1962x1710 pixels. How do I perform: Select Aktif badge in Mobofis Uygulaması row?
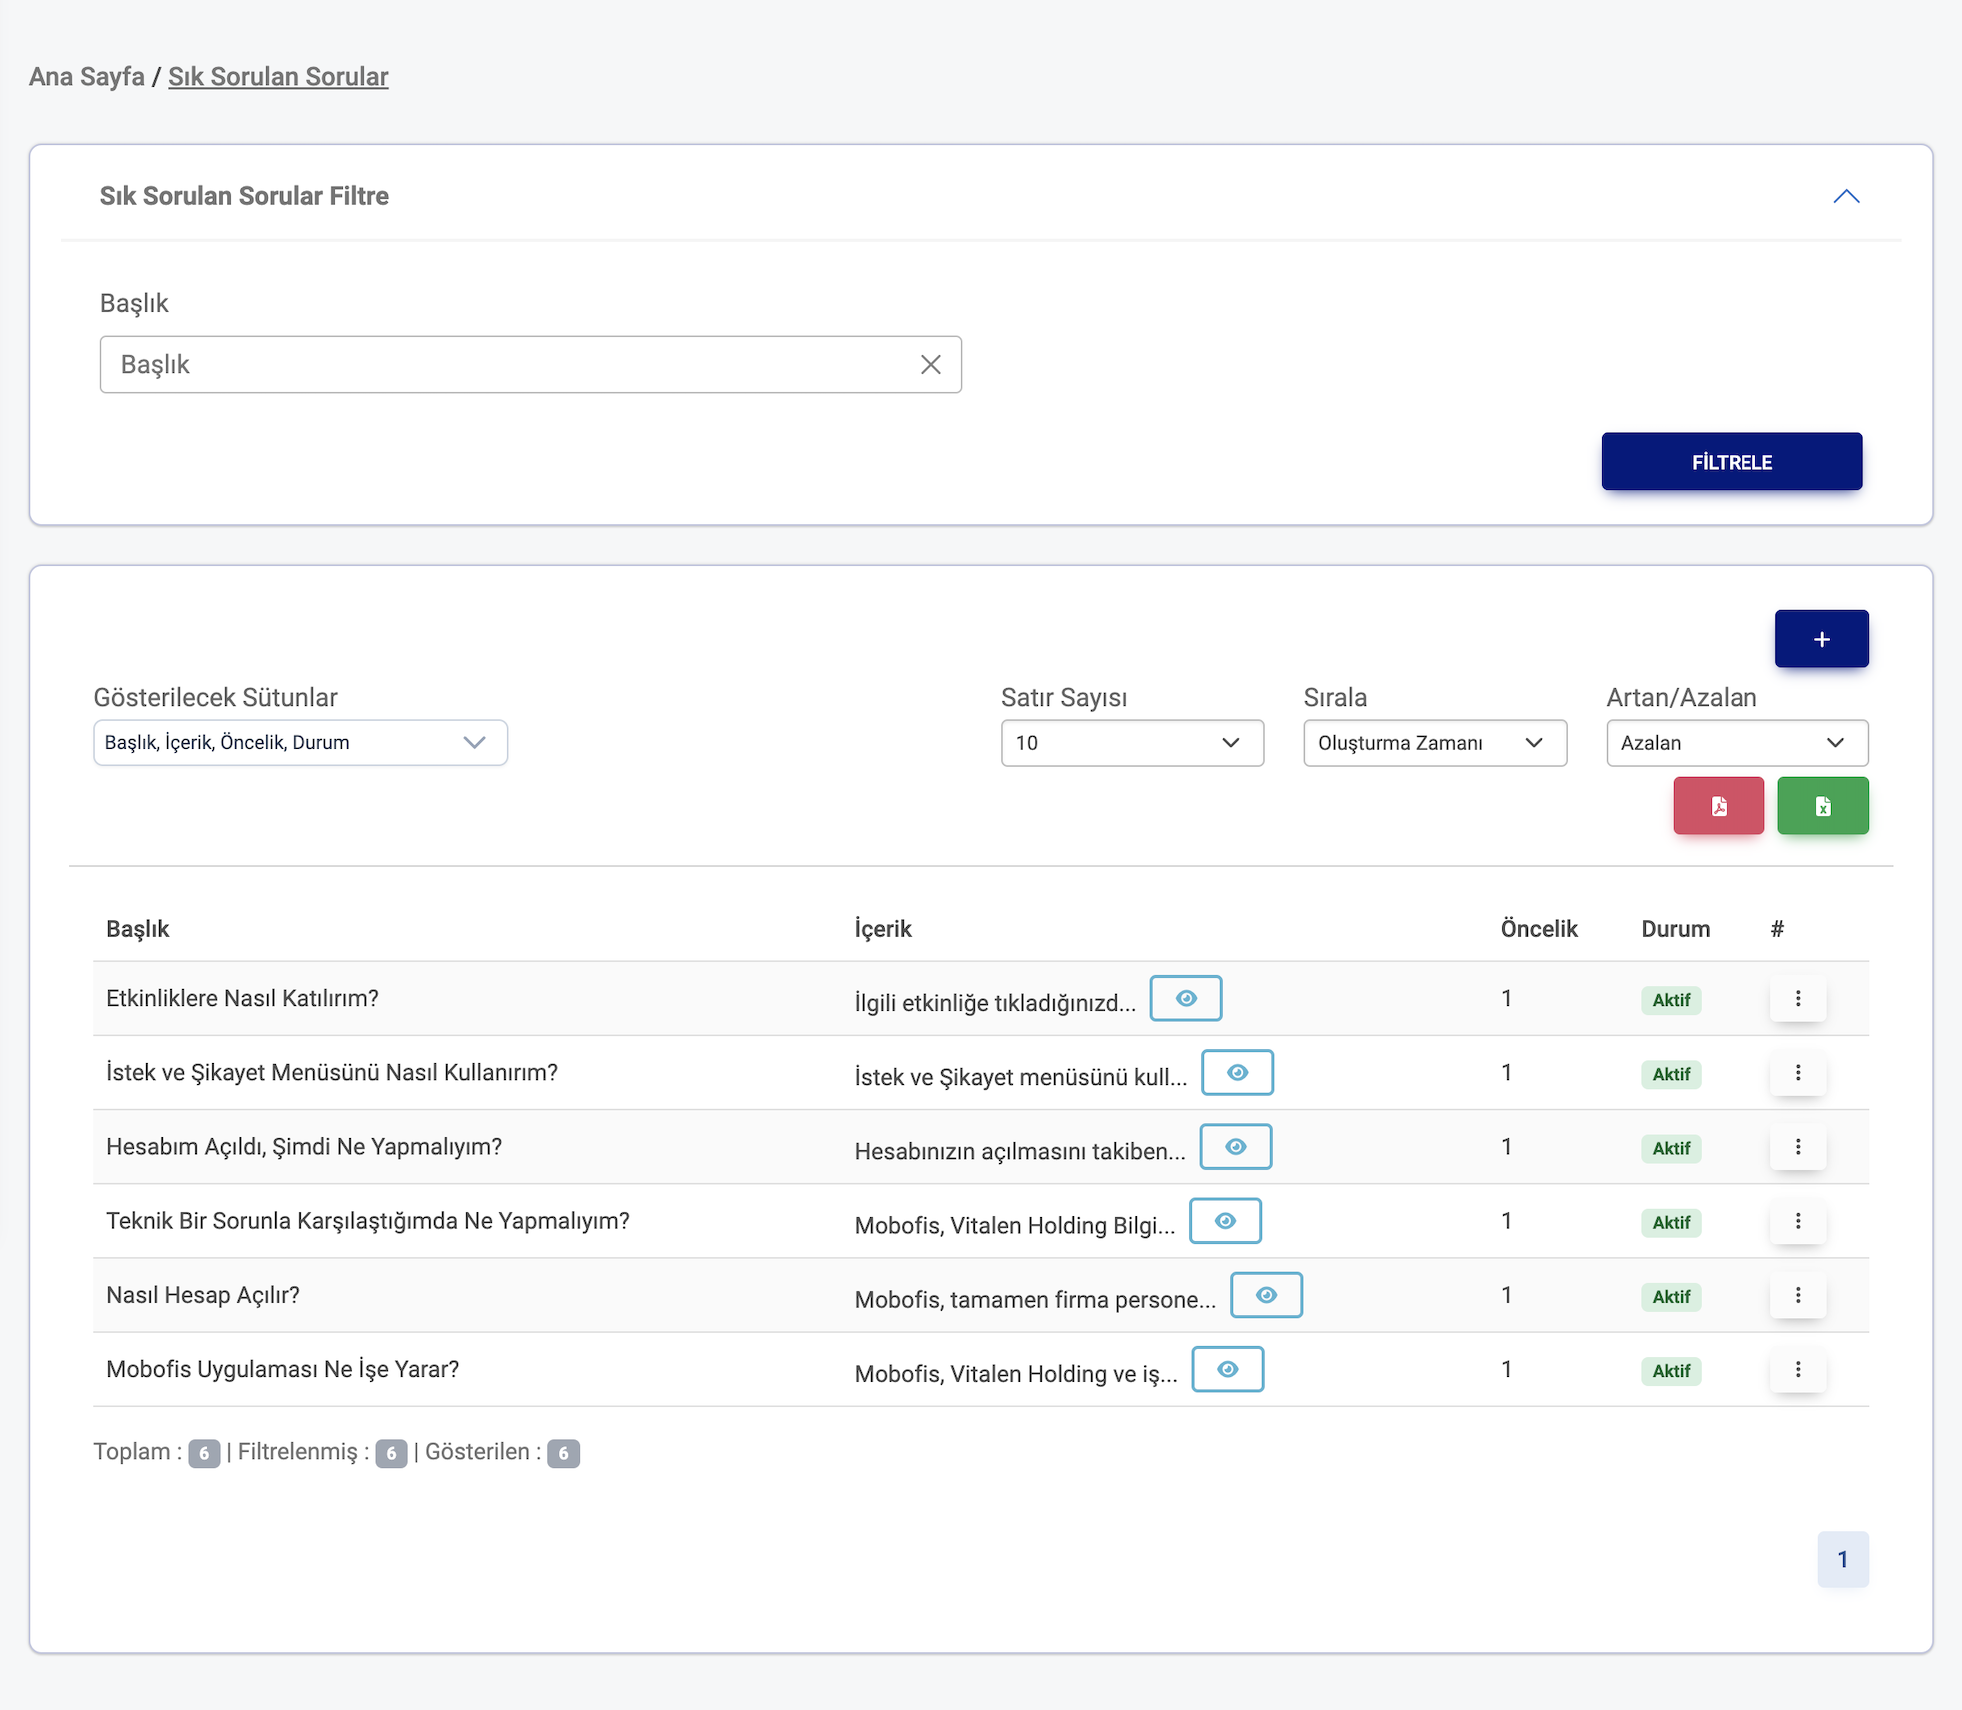coord(1671,1371)
